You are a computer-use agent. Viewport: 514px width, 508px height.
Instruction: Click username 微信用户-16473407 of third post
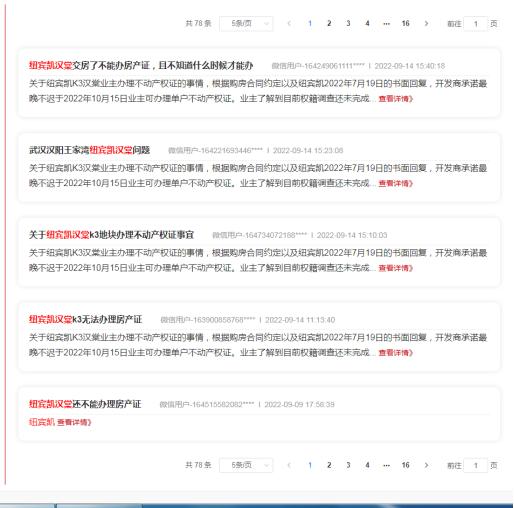(260, 235)
